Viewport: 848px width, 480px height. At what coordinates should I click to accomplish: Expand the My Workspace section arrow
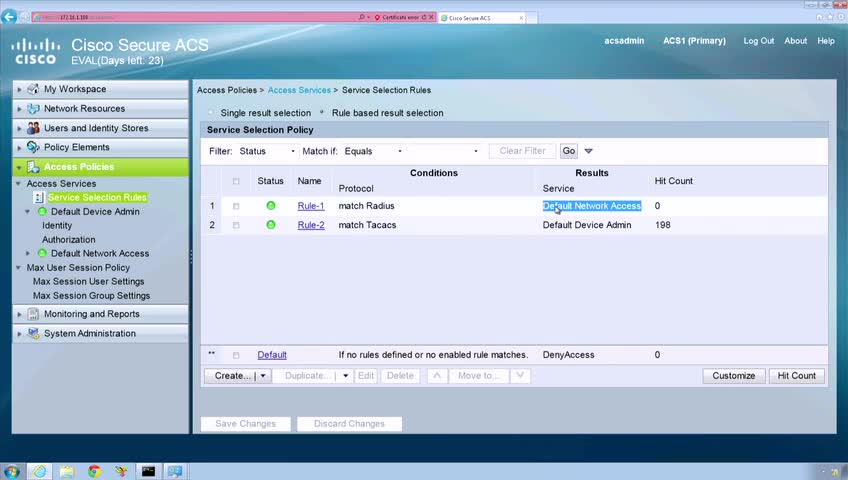[x=19, y=89]
